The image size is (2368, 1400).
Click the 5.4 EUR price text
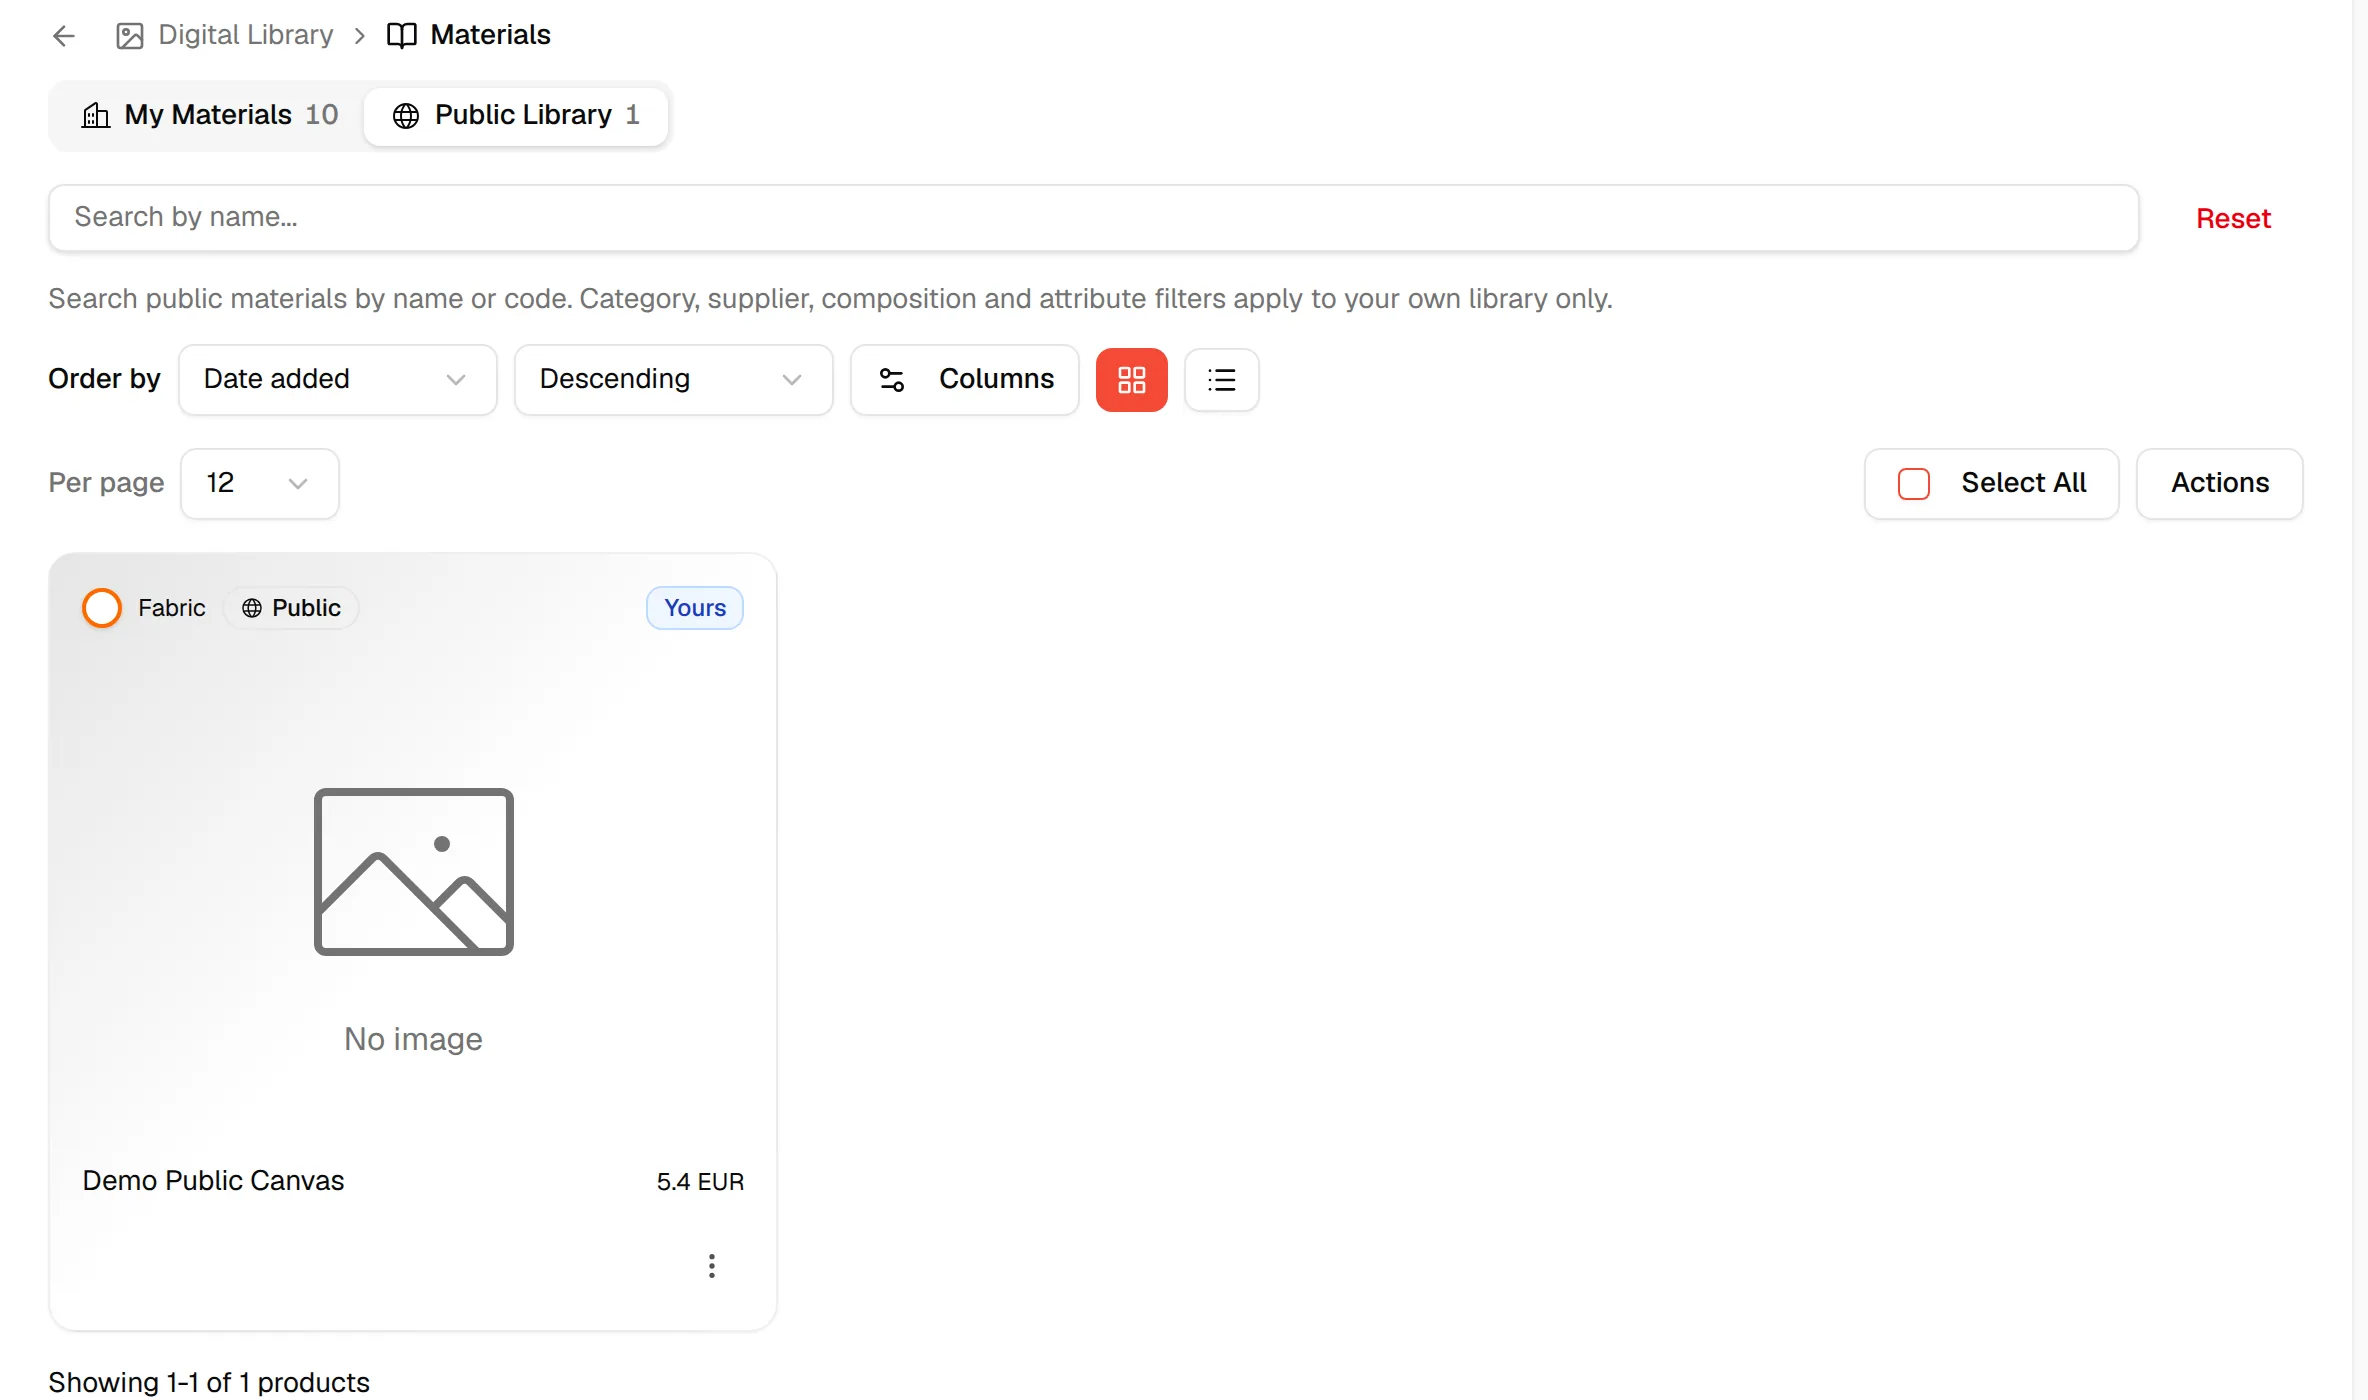[x=700, y=1182]
